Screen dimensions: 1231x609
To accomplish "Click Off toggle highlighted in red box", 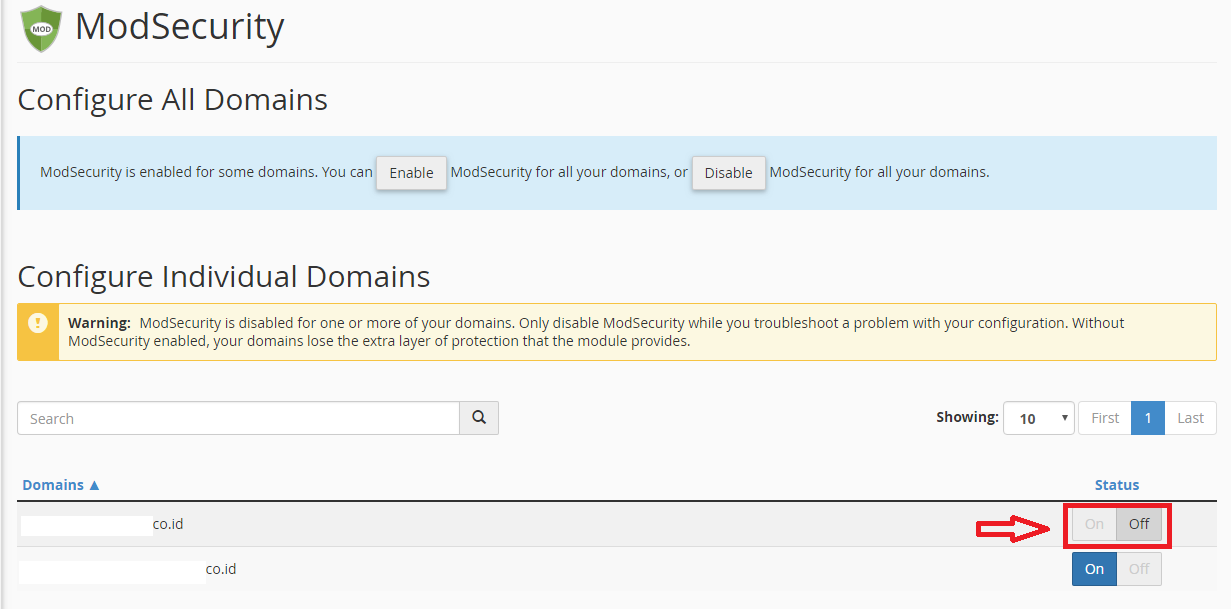I will 1139,524.
